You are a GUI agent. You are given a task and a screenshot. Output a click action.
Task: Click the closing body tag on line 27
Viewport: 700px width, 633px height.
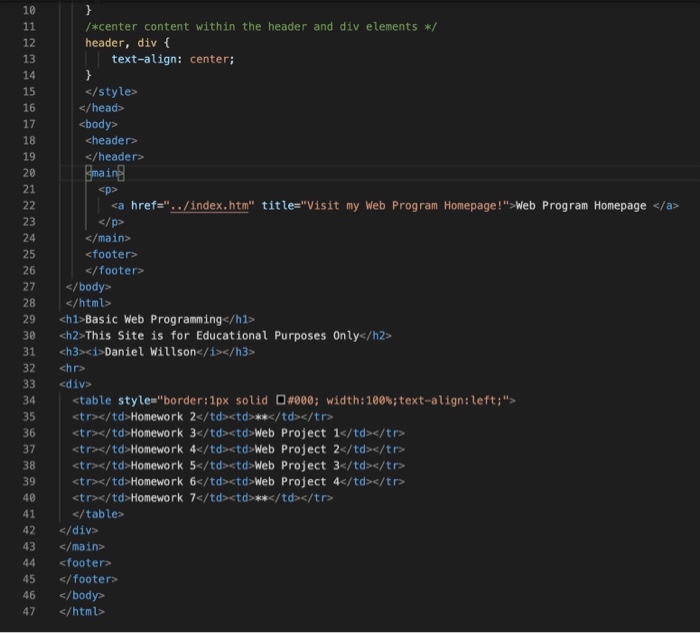pos(88,287)
